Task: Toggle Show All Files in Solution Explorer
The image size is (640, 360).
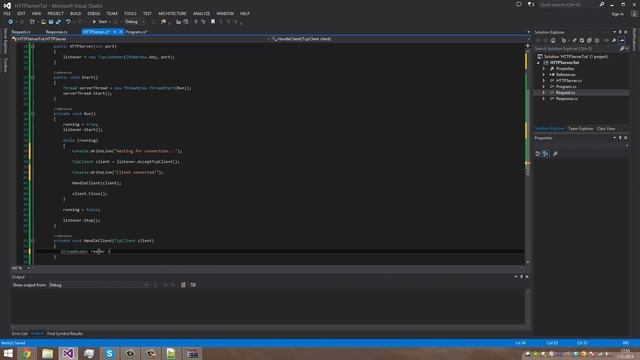Action: click(x=597, y=40)
